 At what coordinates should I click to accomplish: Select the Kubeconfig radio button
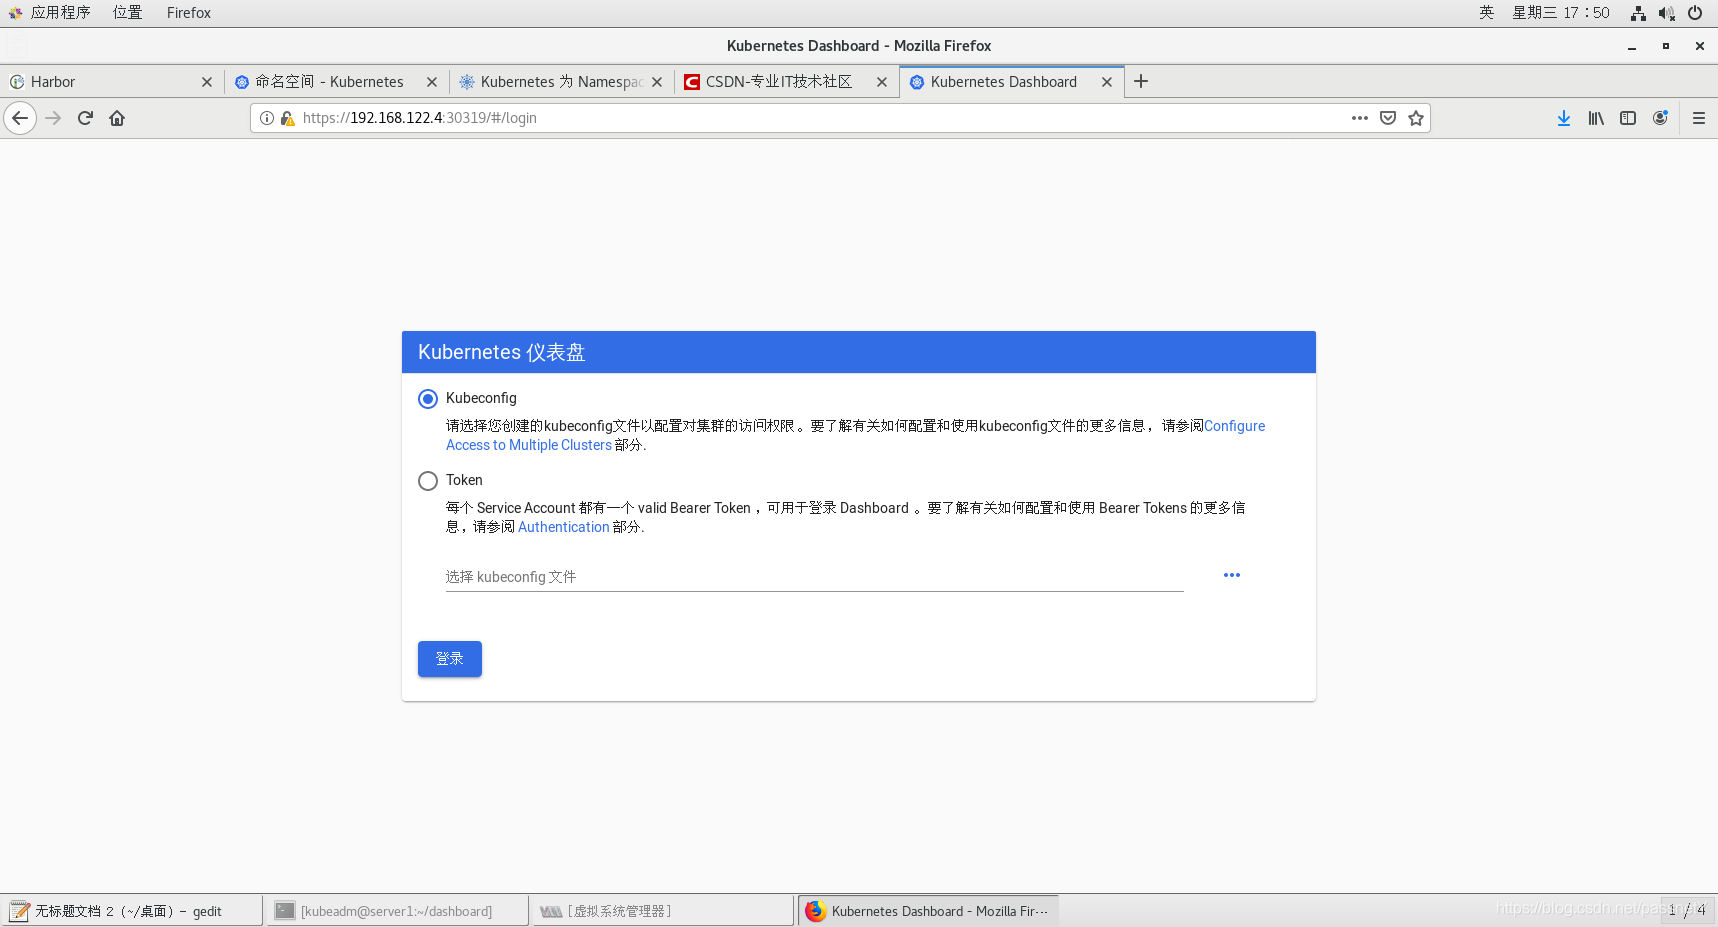[428, 399]
